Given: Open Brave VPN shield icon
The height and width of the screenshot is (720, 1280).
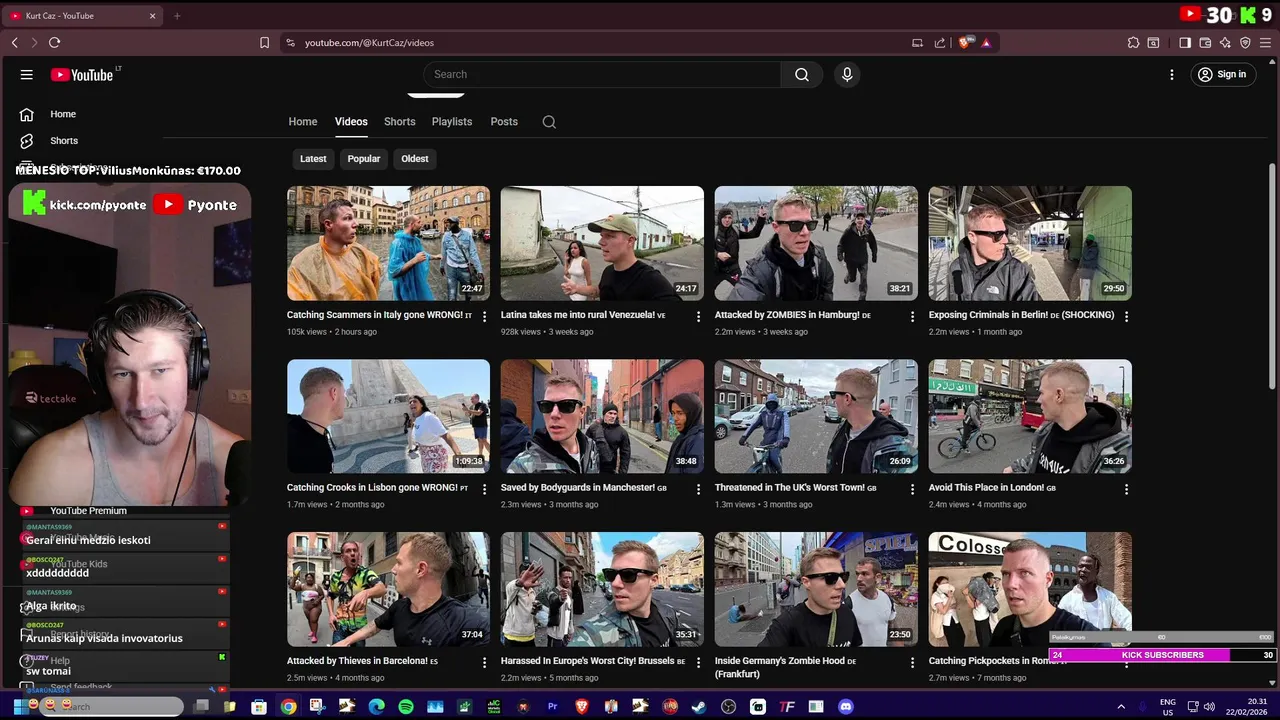Looking at the screenshot, I should pos(1245,43).
